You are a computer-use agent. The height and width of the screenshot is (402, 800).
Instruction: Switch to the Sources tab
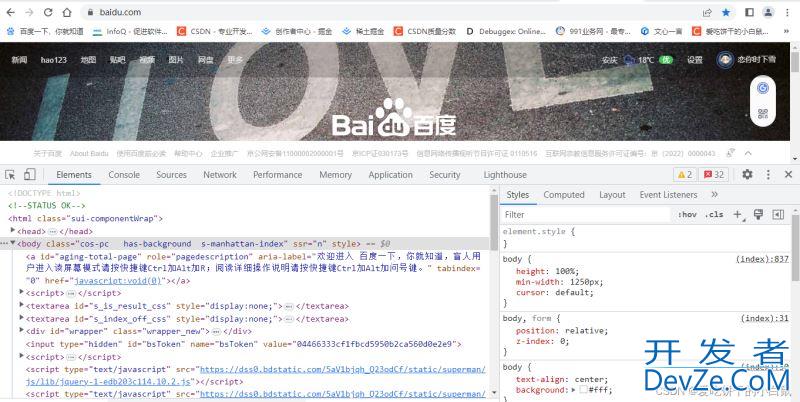pos(171,174)
